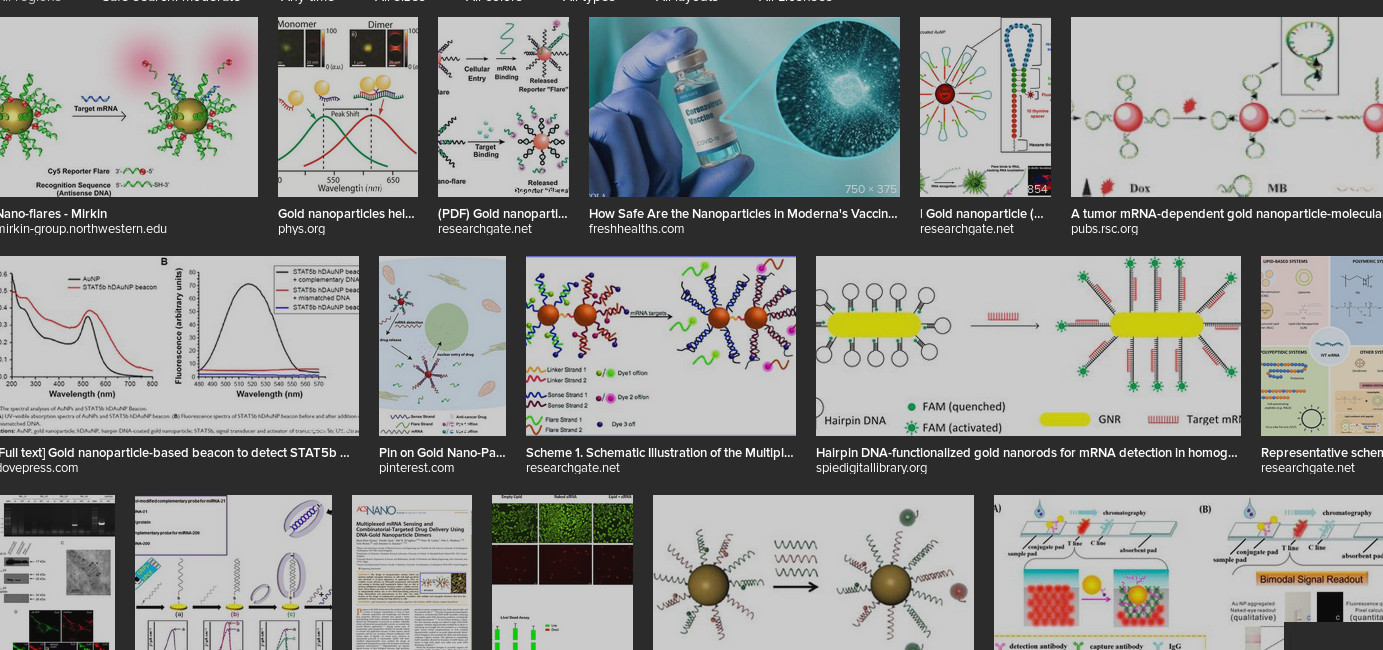This screenshot has width=1383, height=650.
Task: Open 'How Safe Are the Nanoparticles in Moderna's Vaccine' title
Action: click(743, 214)
